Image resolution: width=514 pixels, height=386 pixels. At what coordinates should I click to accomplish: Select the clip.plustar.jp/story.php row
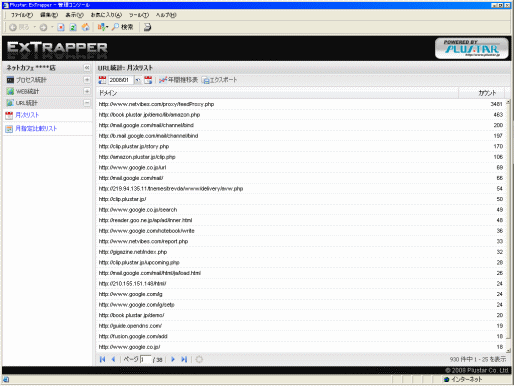coord(301,146)
